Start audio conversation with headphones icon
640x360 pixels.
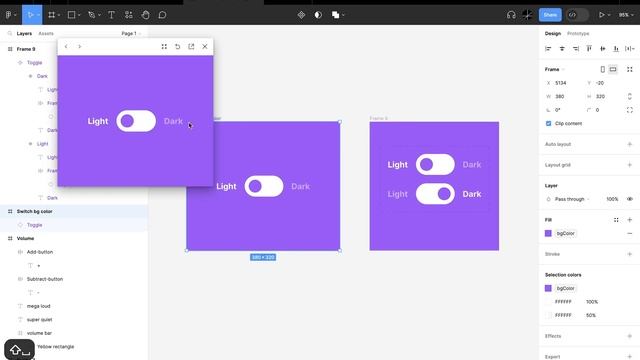[511, 15]
